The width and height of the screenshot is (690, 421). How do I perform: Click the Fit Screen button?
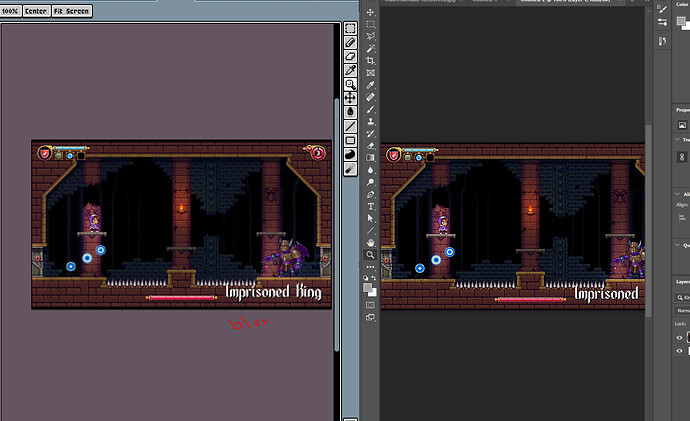pyautogui.click(x=72, y=11)
